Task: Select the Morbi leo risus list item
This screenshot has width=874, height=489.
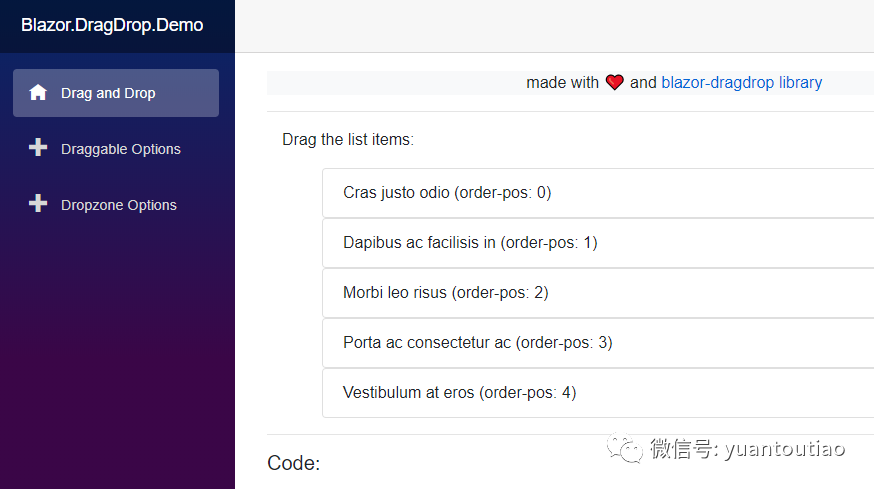Action: [598, 293]
